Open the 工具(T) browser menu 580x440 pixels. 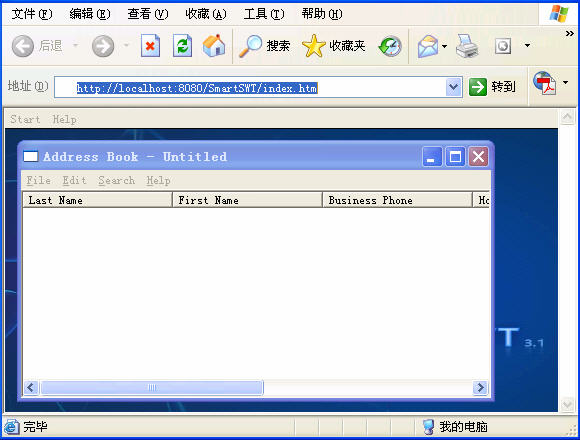point(264,14)
